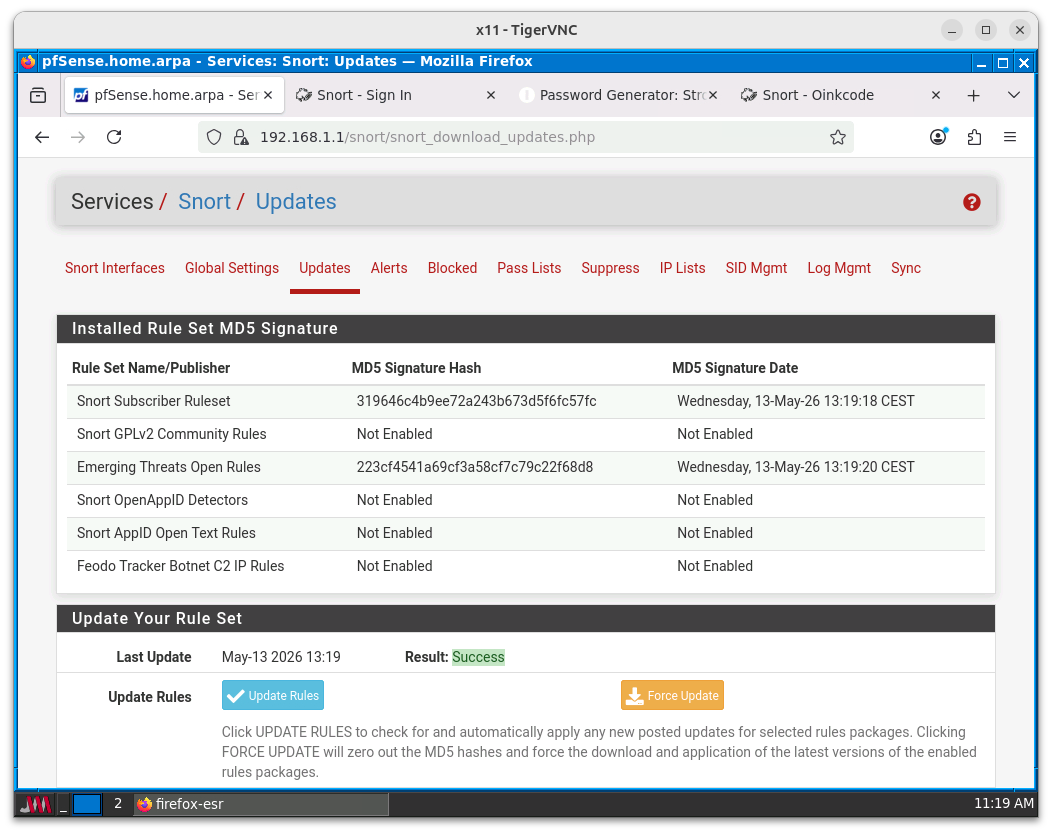
Task: Expand the list all tabs chevron
Action: [1014, 95]
